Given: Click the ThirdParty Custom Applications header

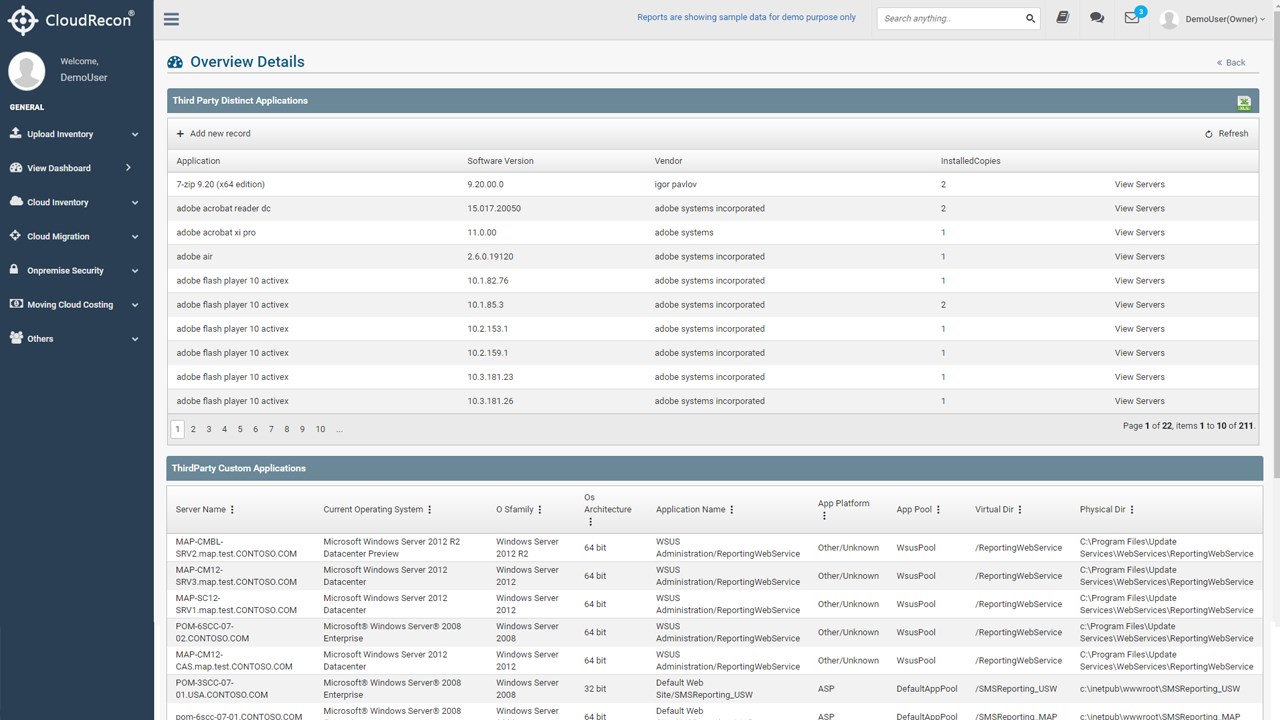Looking at the screenshot, I should point(238,468).
